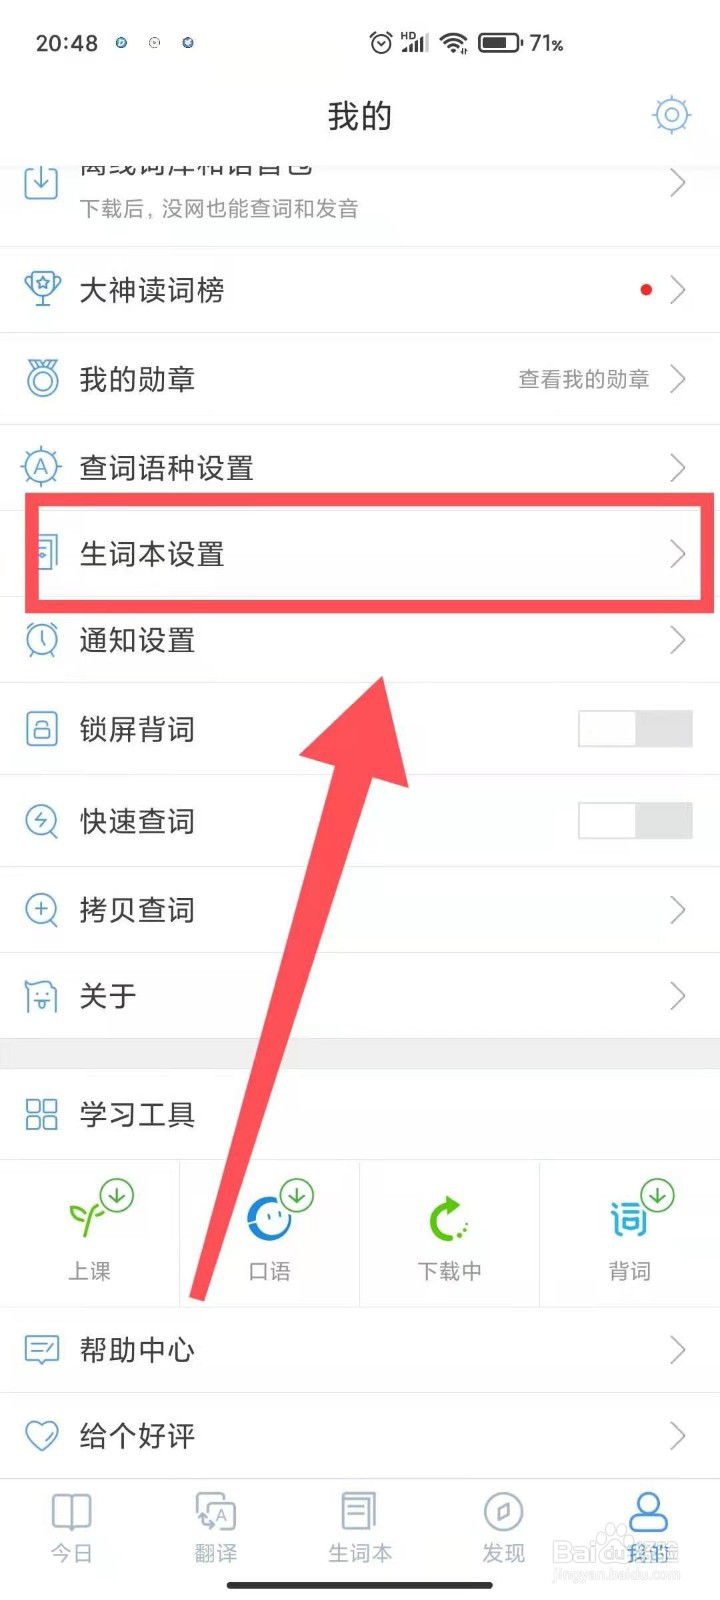
Task: Enable the 锁屏背词 switch
Action: point(635,729)
